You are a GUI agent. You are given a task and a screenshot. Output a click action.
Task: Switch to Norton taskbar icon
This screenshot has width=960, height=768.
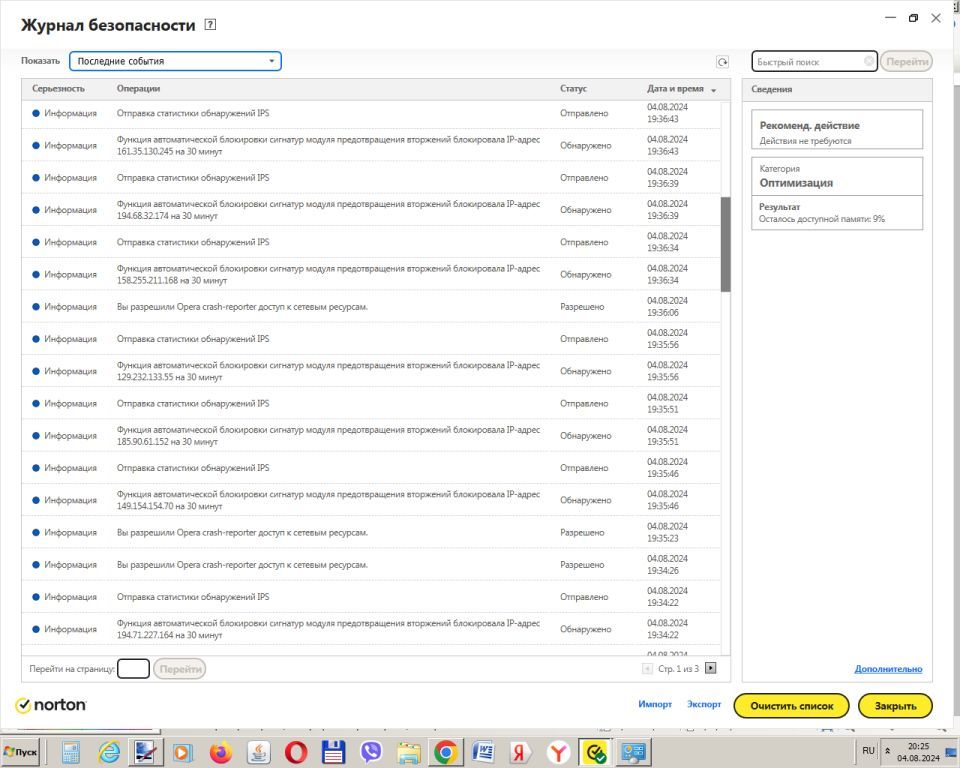tap(595, 752)
